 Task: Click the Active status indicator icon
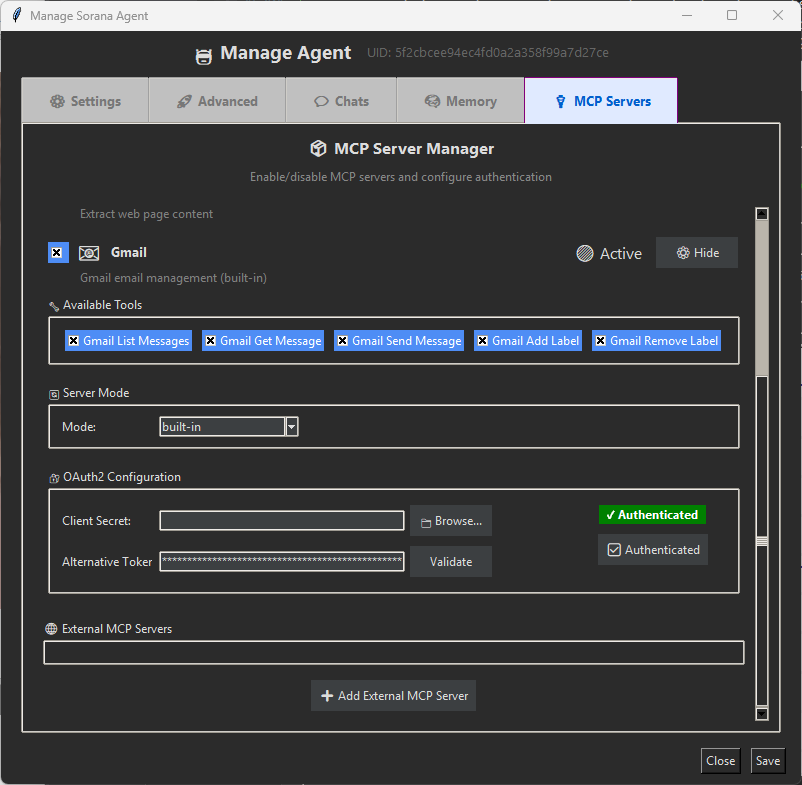click(584, 253)
